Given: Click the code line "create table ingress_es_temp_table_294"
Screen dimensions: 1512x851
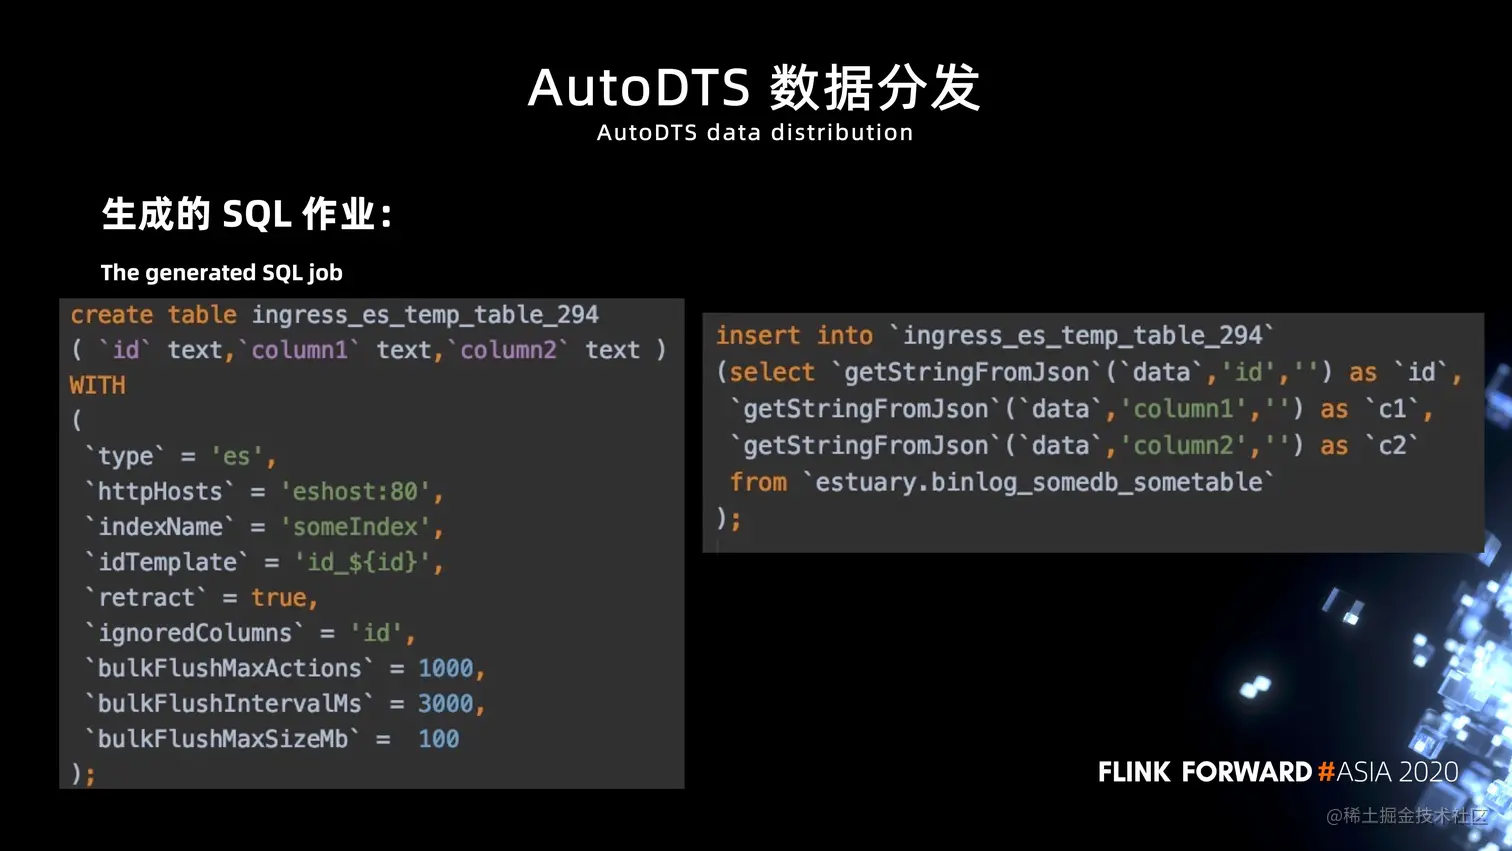Looking at the screenshot, I should [x=335, y=315].
